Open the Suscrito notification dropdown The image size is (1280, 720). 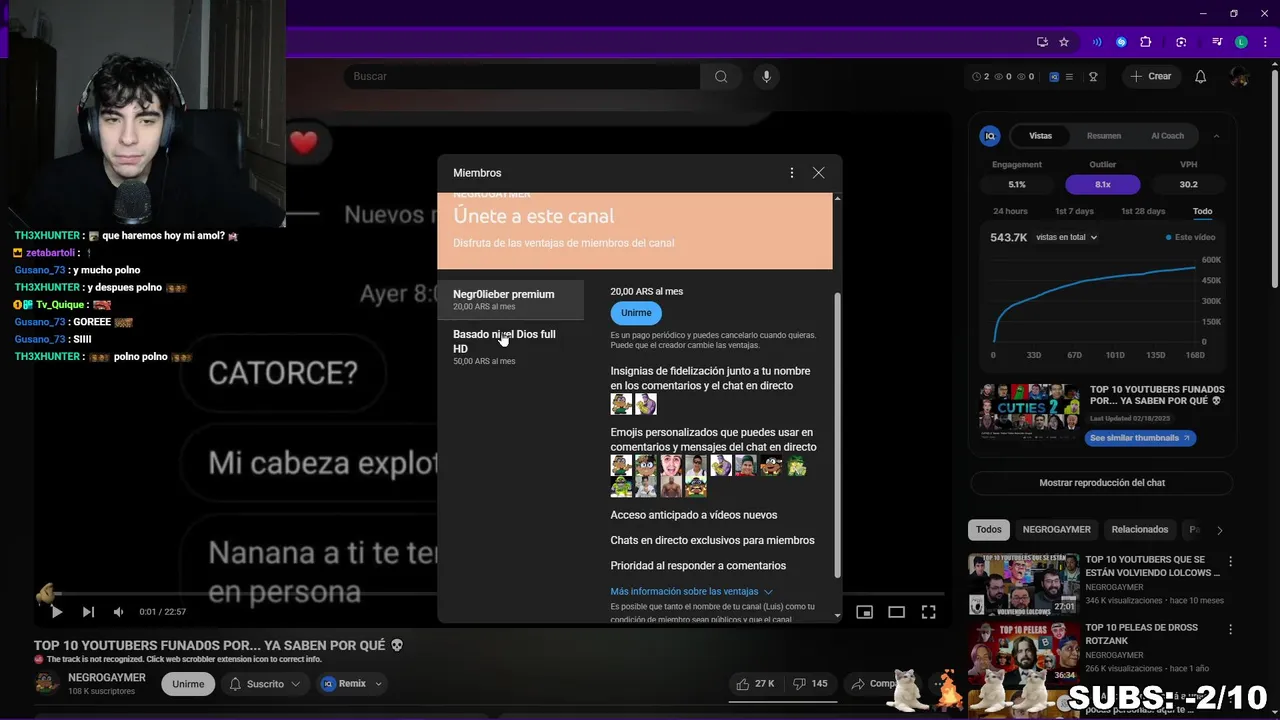coord(265,684)
